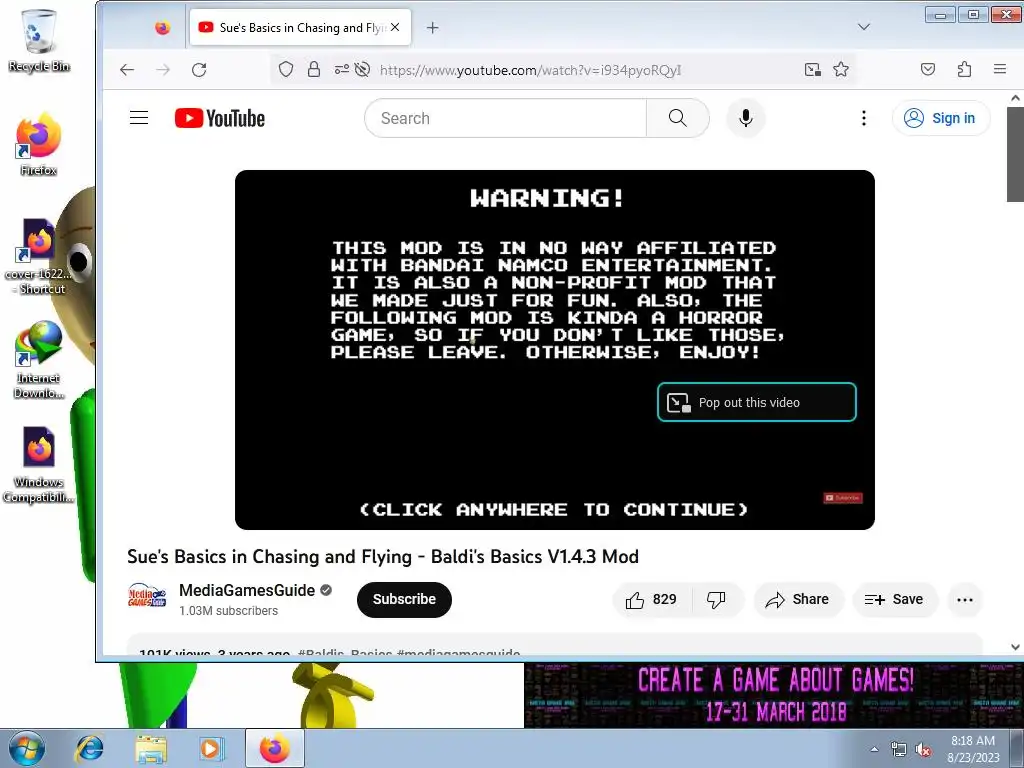
Task: Open the muted volume tray icon
Action: (923, 750)
